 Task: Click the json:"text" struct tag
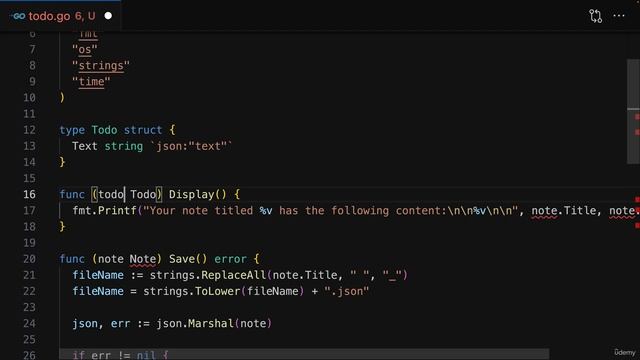pyautogui.click(x=191, y=146)
